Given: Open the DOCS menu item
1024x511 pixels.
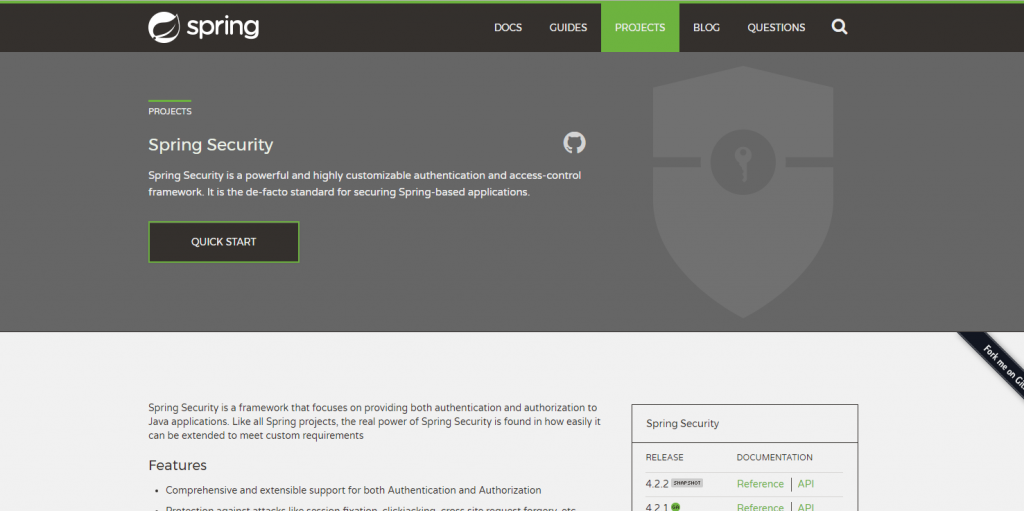Looking at the screenshot, I should click(508, 28).
